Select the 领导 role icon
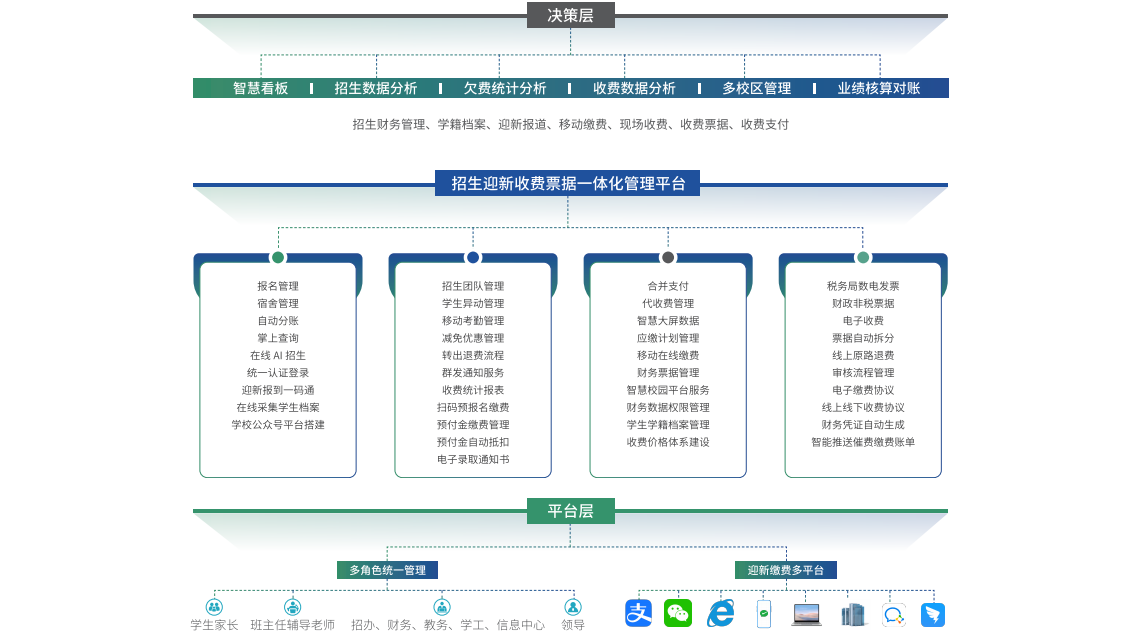This screenshot has width=1140, height=640. pos(573,607)
